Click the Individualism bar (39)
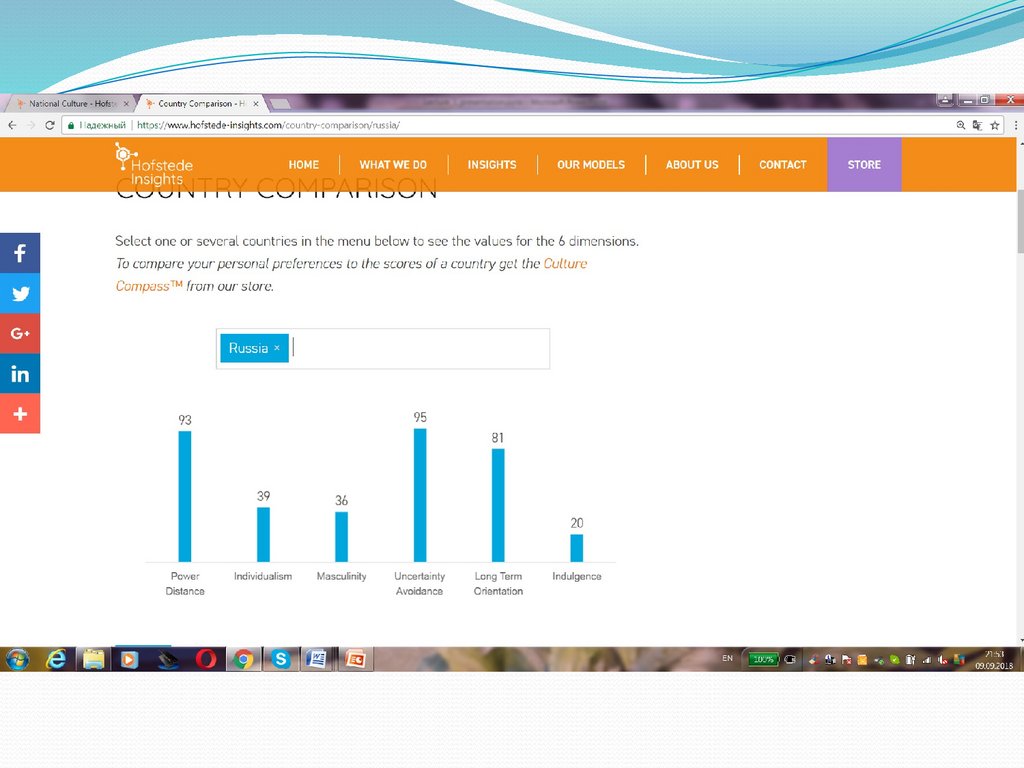This screenshot has width=1024, height=768. (263, 534)
